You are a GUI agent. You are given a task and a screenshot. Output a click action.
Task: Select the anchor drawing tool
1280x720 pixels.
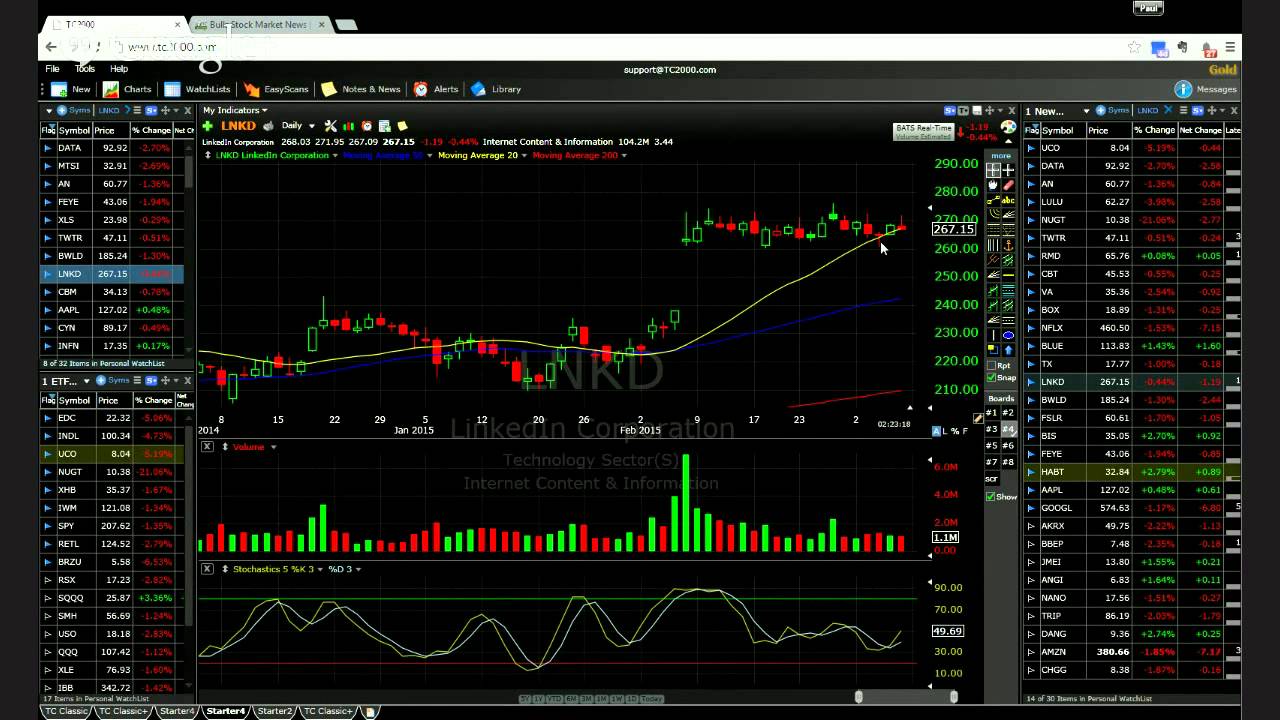(x=1008, y=244)
